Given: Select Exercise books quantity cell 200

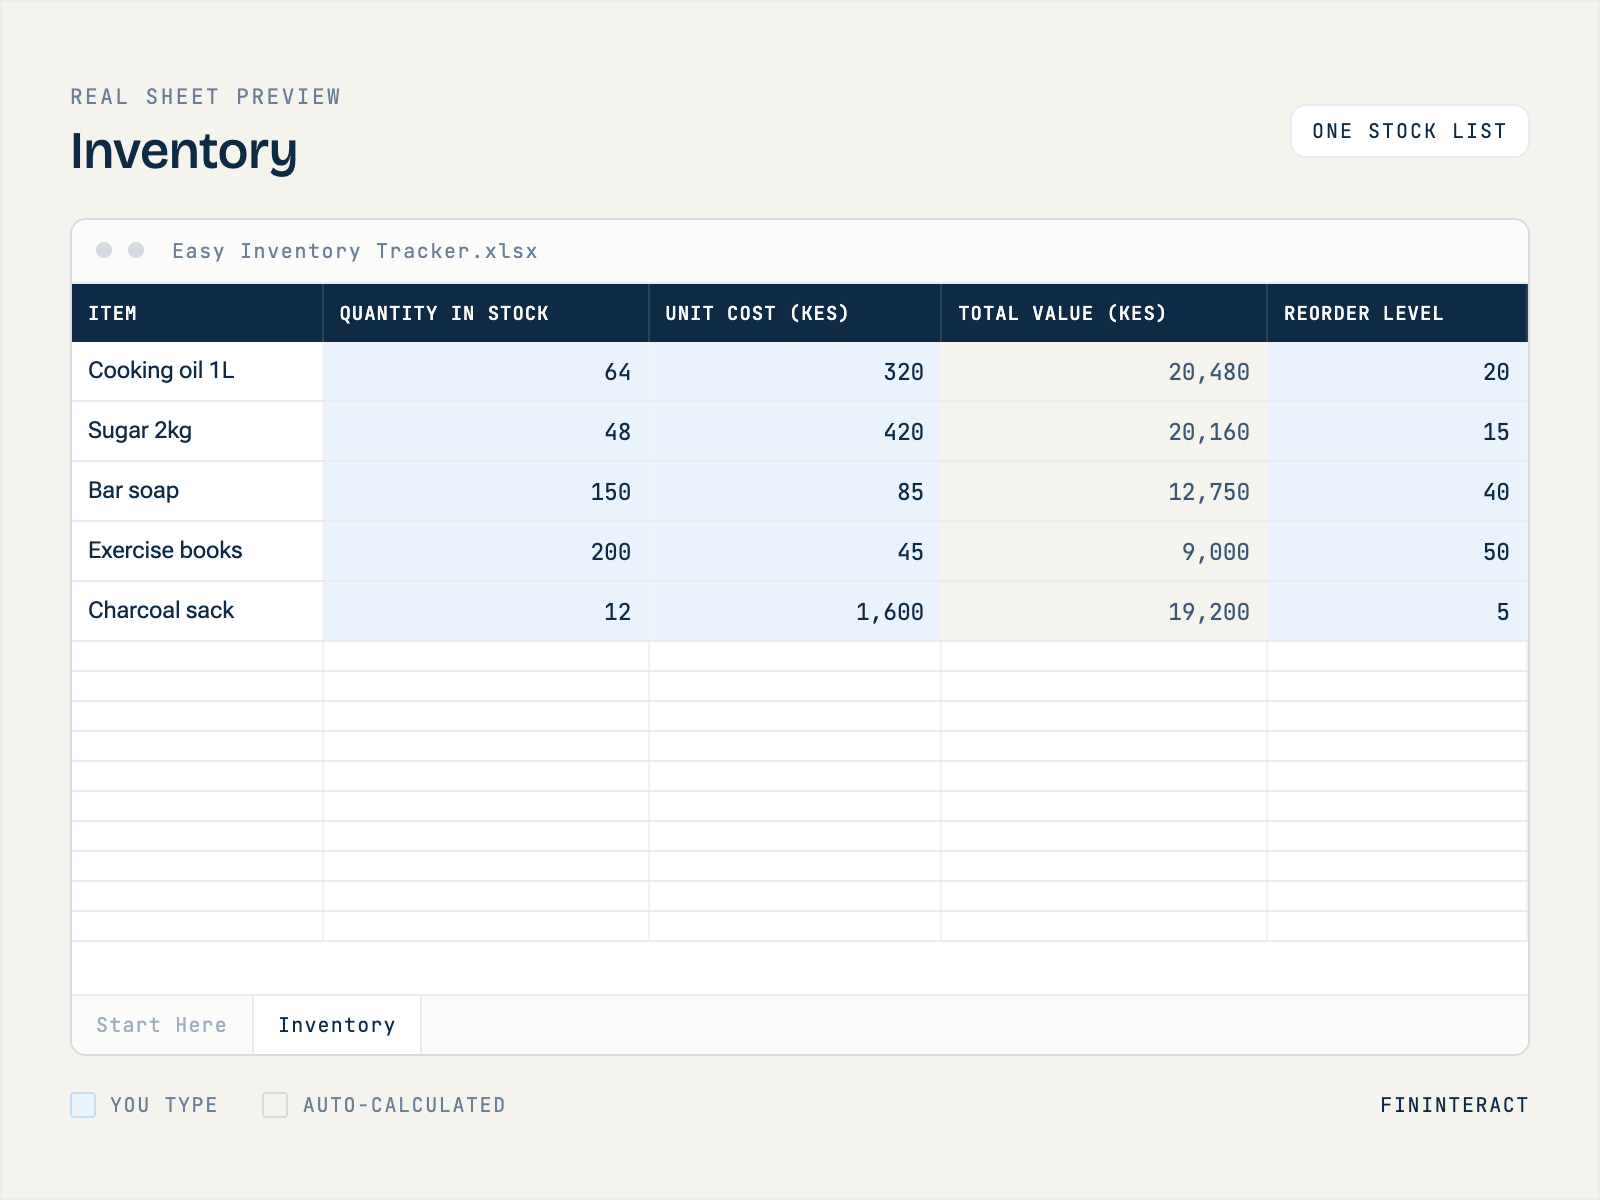Looking at the screenshot, I should point(486,551).
